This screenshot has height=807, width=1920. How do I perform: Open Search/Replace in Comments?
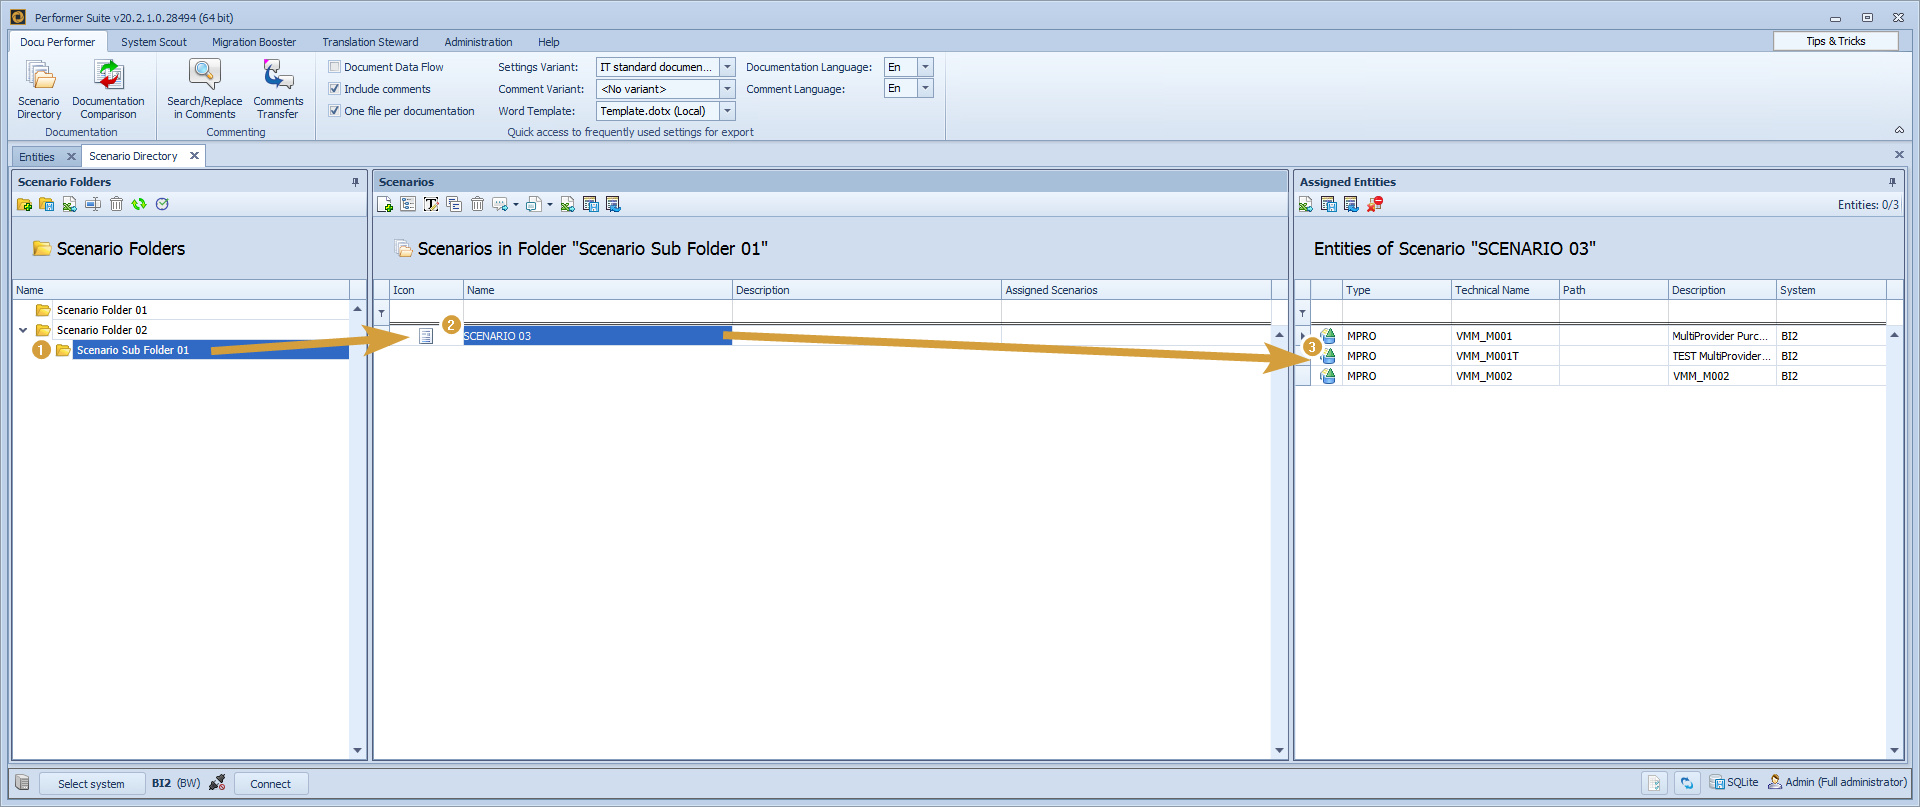click(x=204, y=88)
